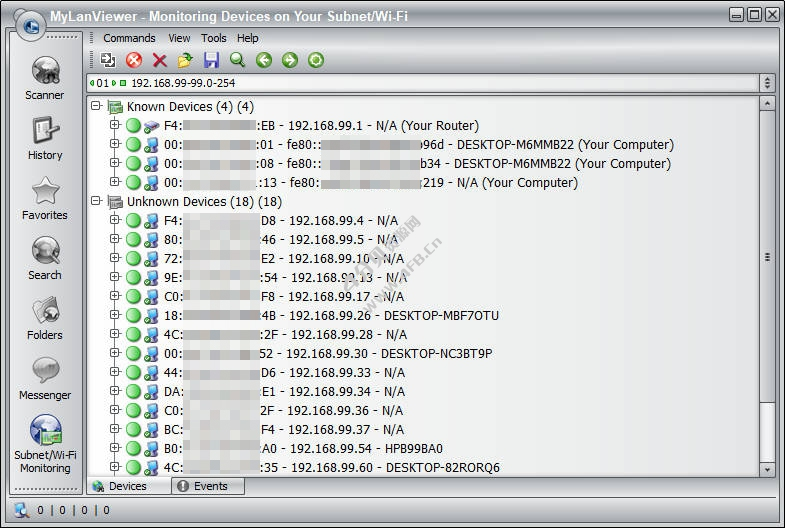785x528 pixels.
Task: Click the scrollbar down arrow of device list
Action: (767, 469)
